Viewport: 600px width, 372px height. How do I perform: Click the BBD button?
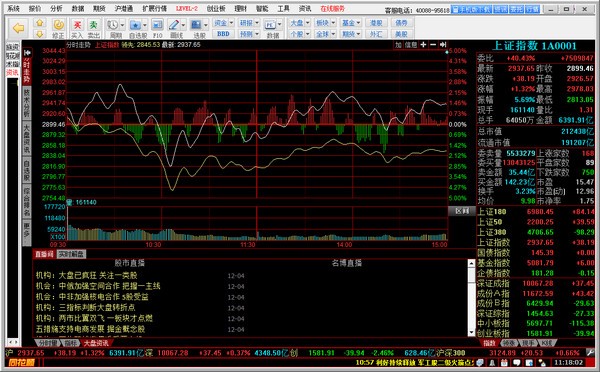223,34
